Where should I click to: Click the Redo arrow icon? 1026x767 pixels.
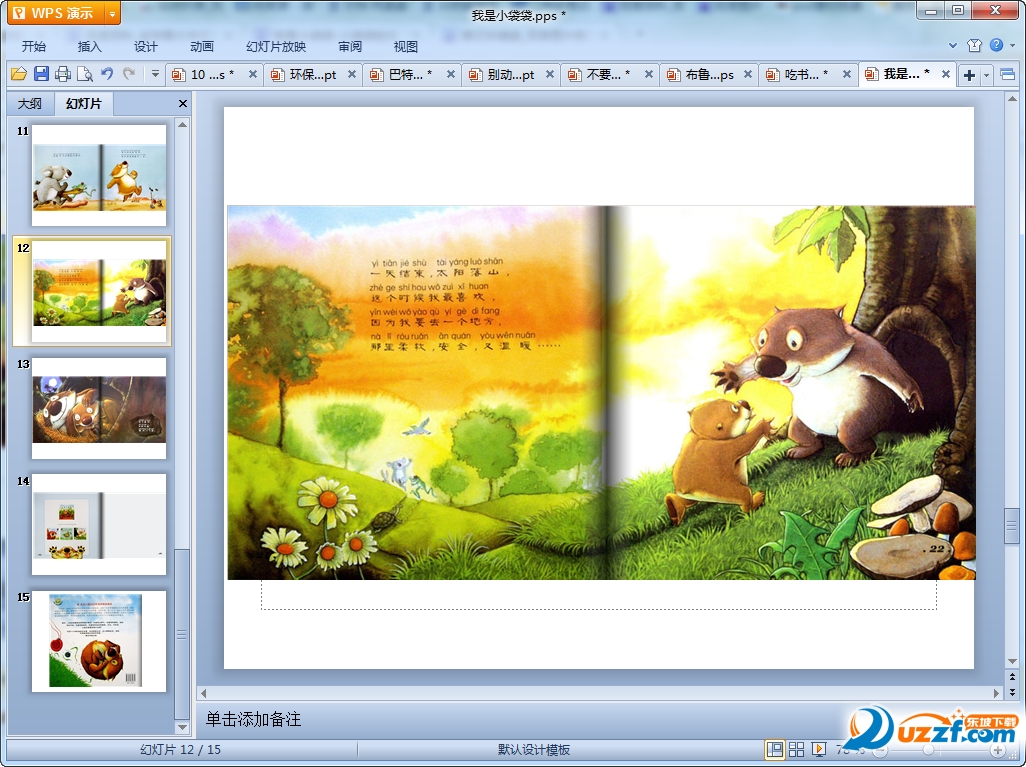pos(130,74)
